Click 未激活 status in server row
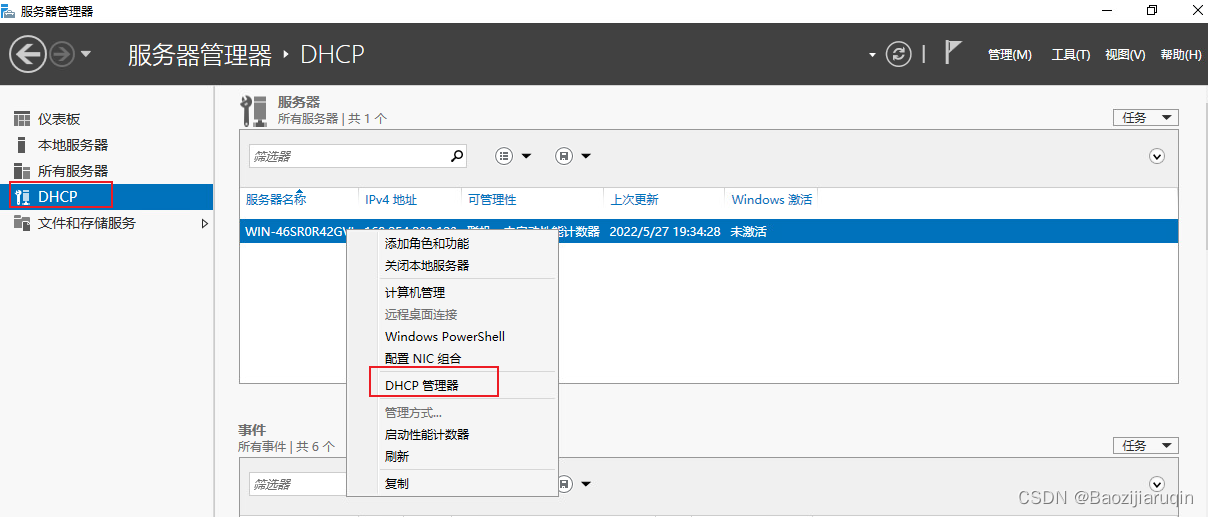The image size is (1208, 517). point(748,231)
